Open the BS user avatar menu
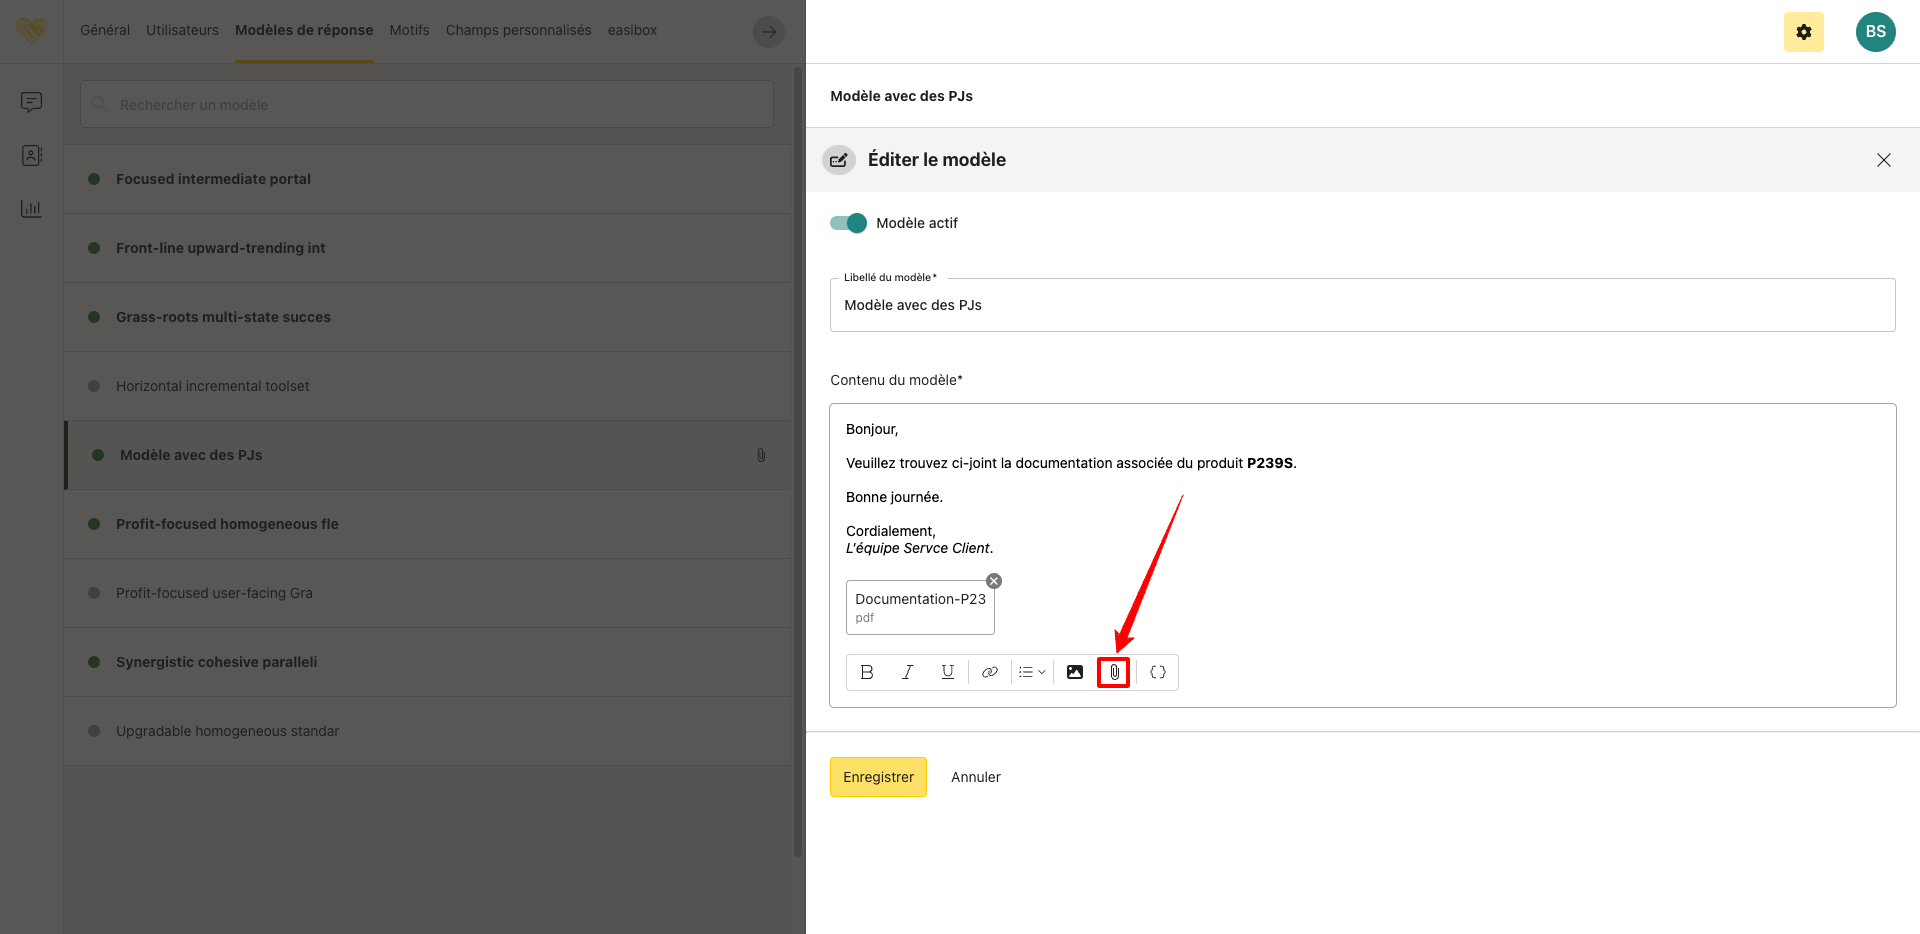The width and height of the screenshot is (1920, 934). point(1875,32)
